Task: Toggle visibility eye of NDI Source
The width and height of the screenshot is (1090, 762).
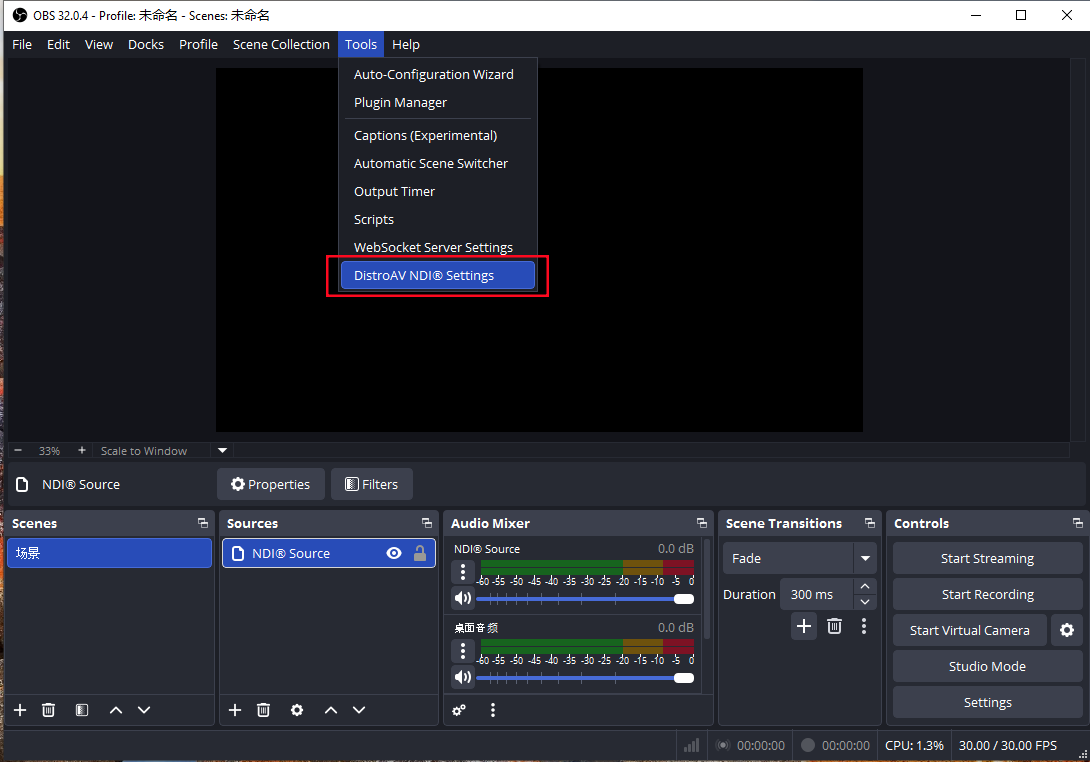Action: click(x=394, y=553)
